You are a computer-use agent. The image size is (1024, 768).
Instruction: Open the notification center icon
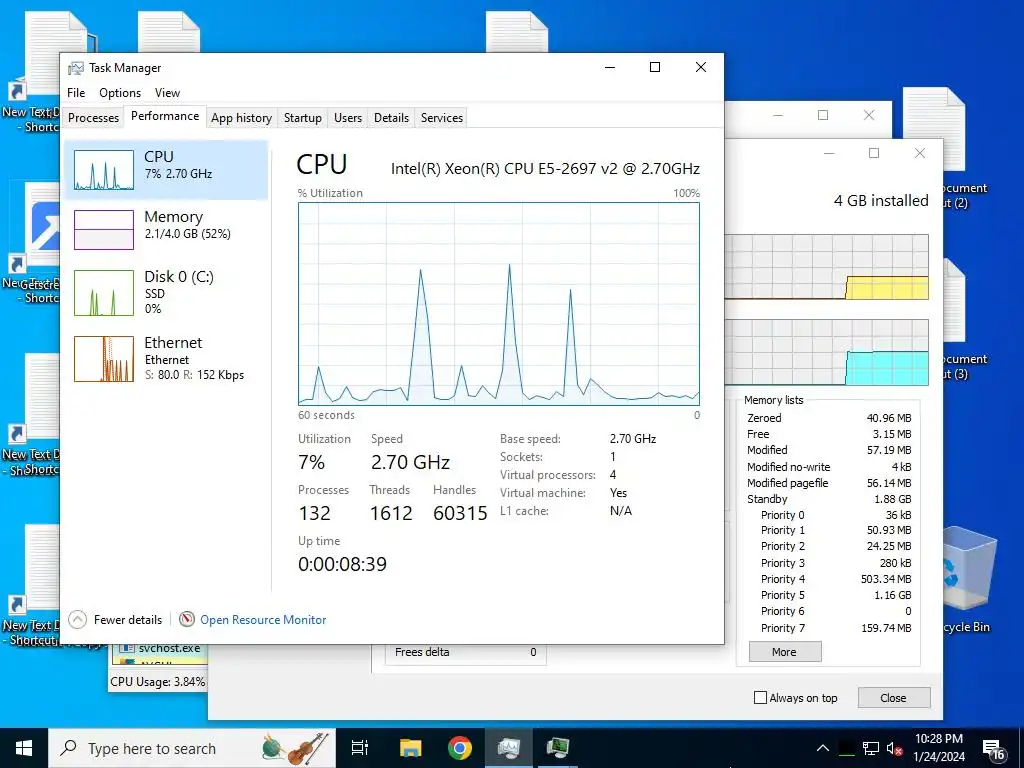point(994,750)
